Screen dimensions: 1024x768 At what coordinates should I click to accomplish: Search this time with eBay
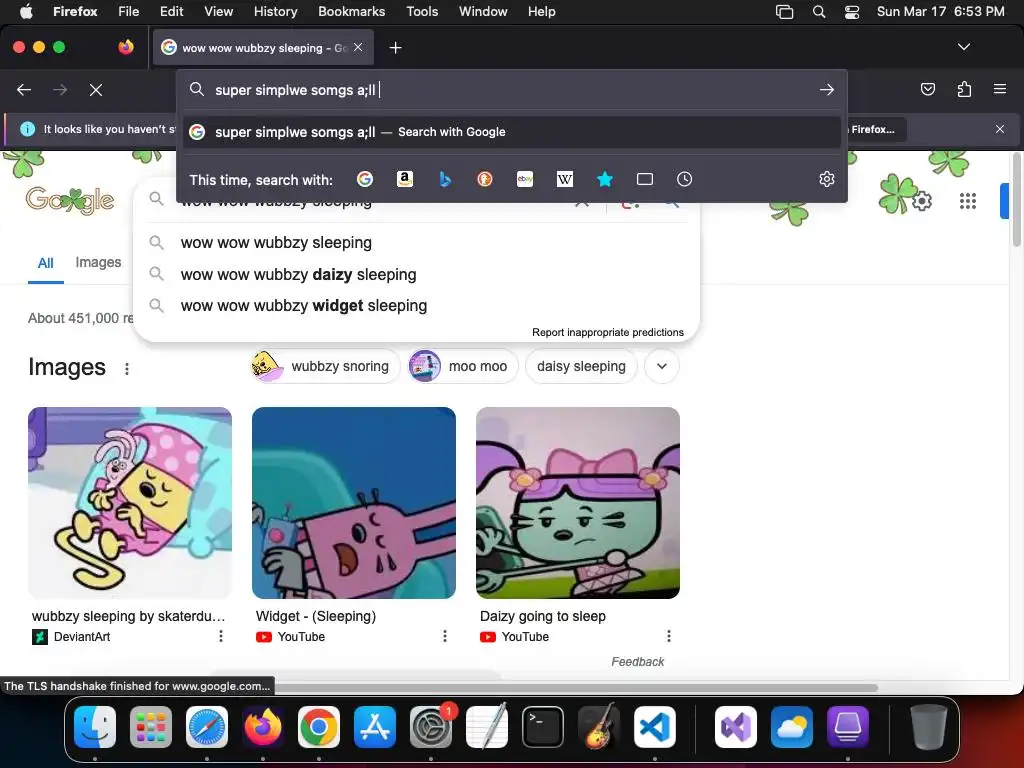[525, 179]
